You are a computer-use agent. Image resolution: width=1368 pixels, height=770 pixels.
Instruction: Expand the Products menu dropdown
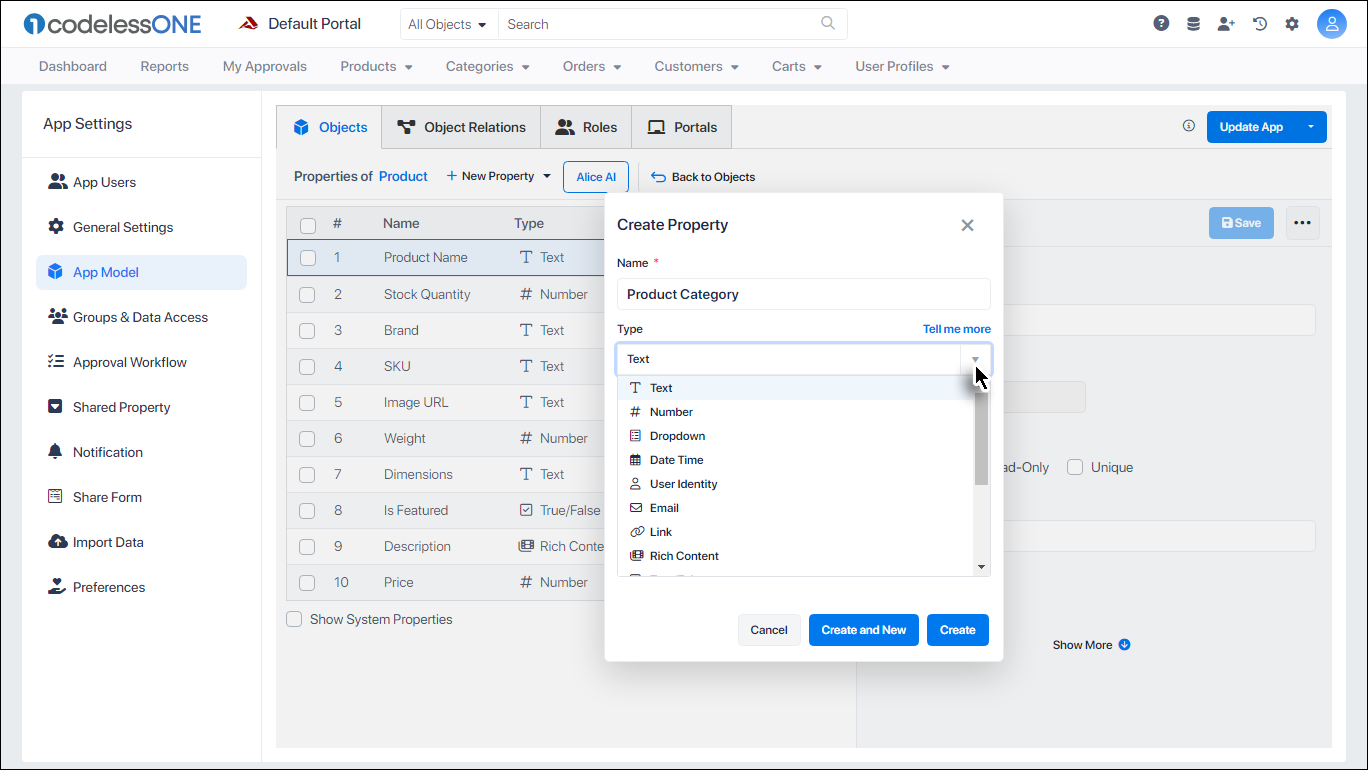(x=376, y=66)
